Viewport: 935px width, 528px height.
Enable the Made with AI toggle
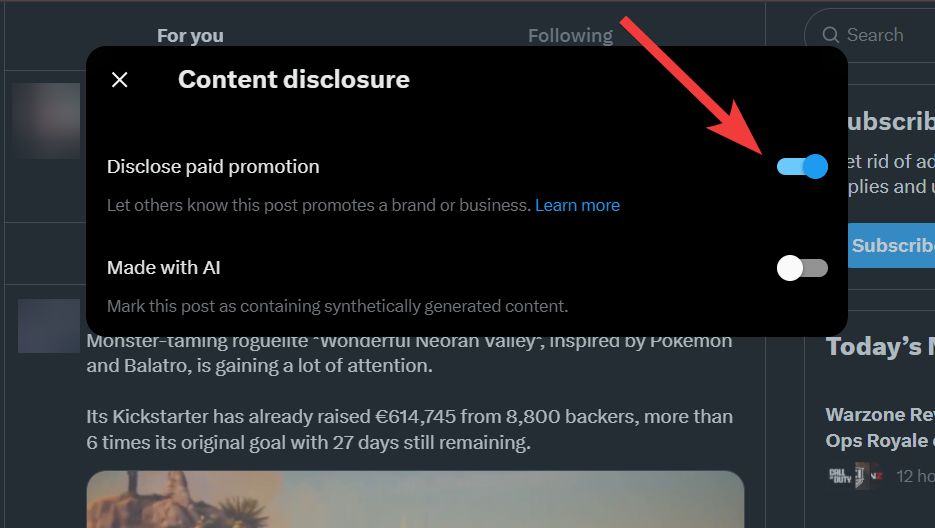tap(802, 268)
